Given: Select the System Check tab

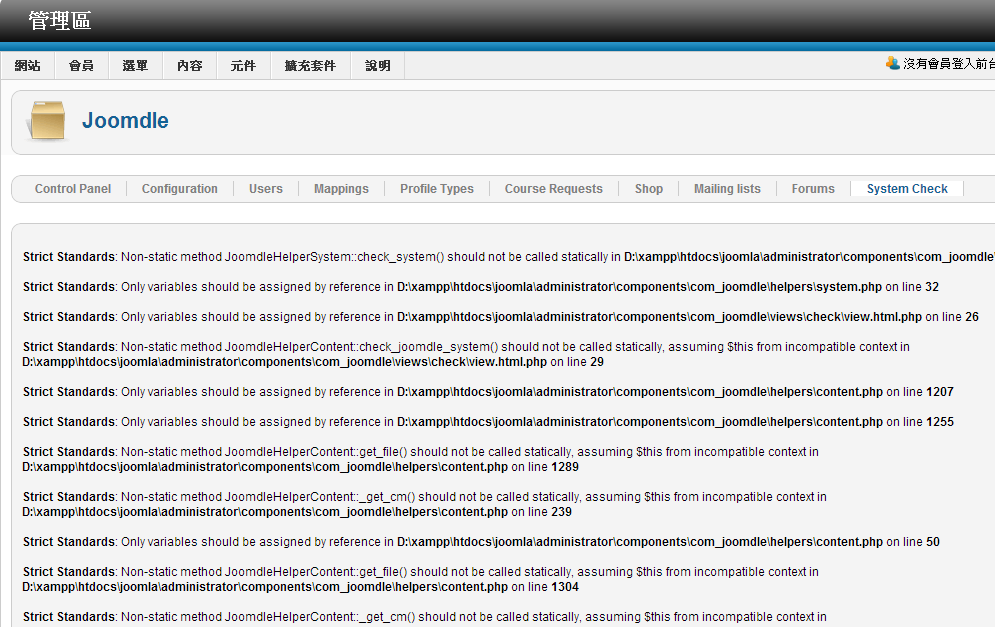Looking at the screenshot, I should pos(907,188).
